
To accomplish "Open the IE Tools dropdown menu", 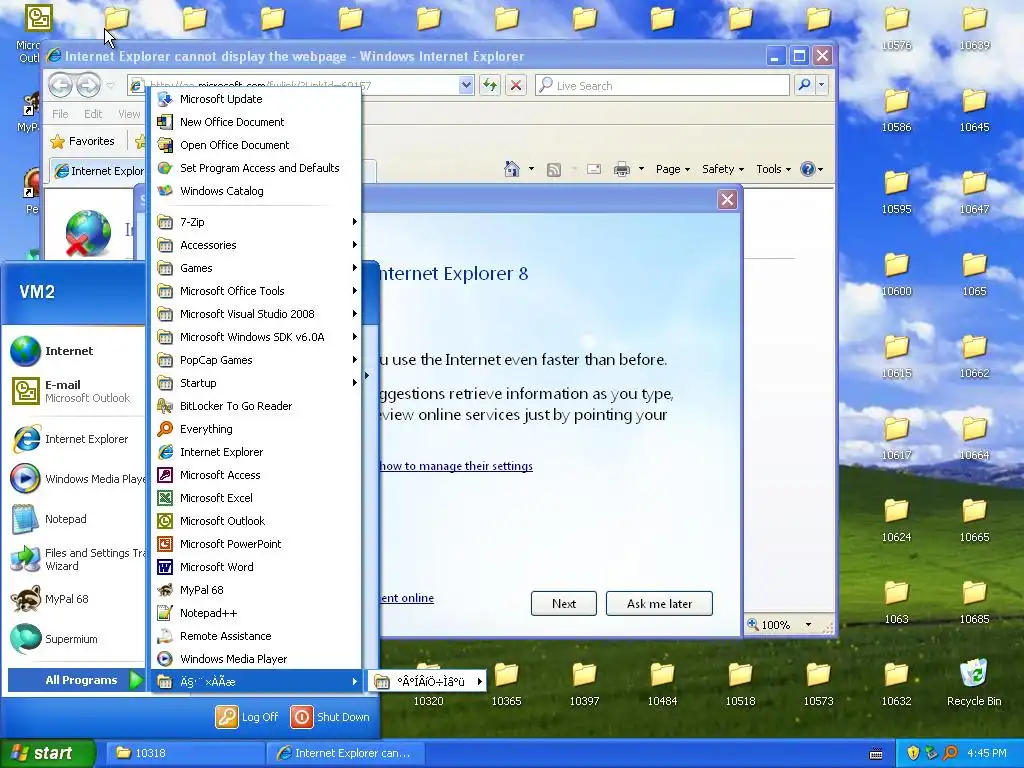I will 773,169.
